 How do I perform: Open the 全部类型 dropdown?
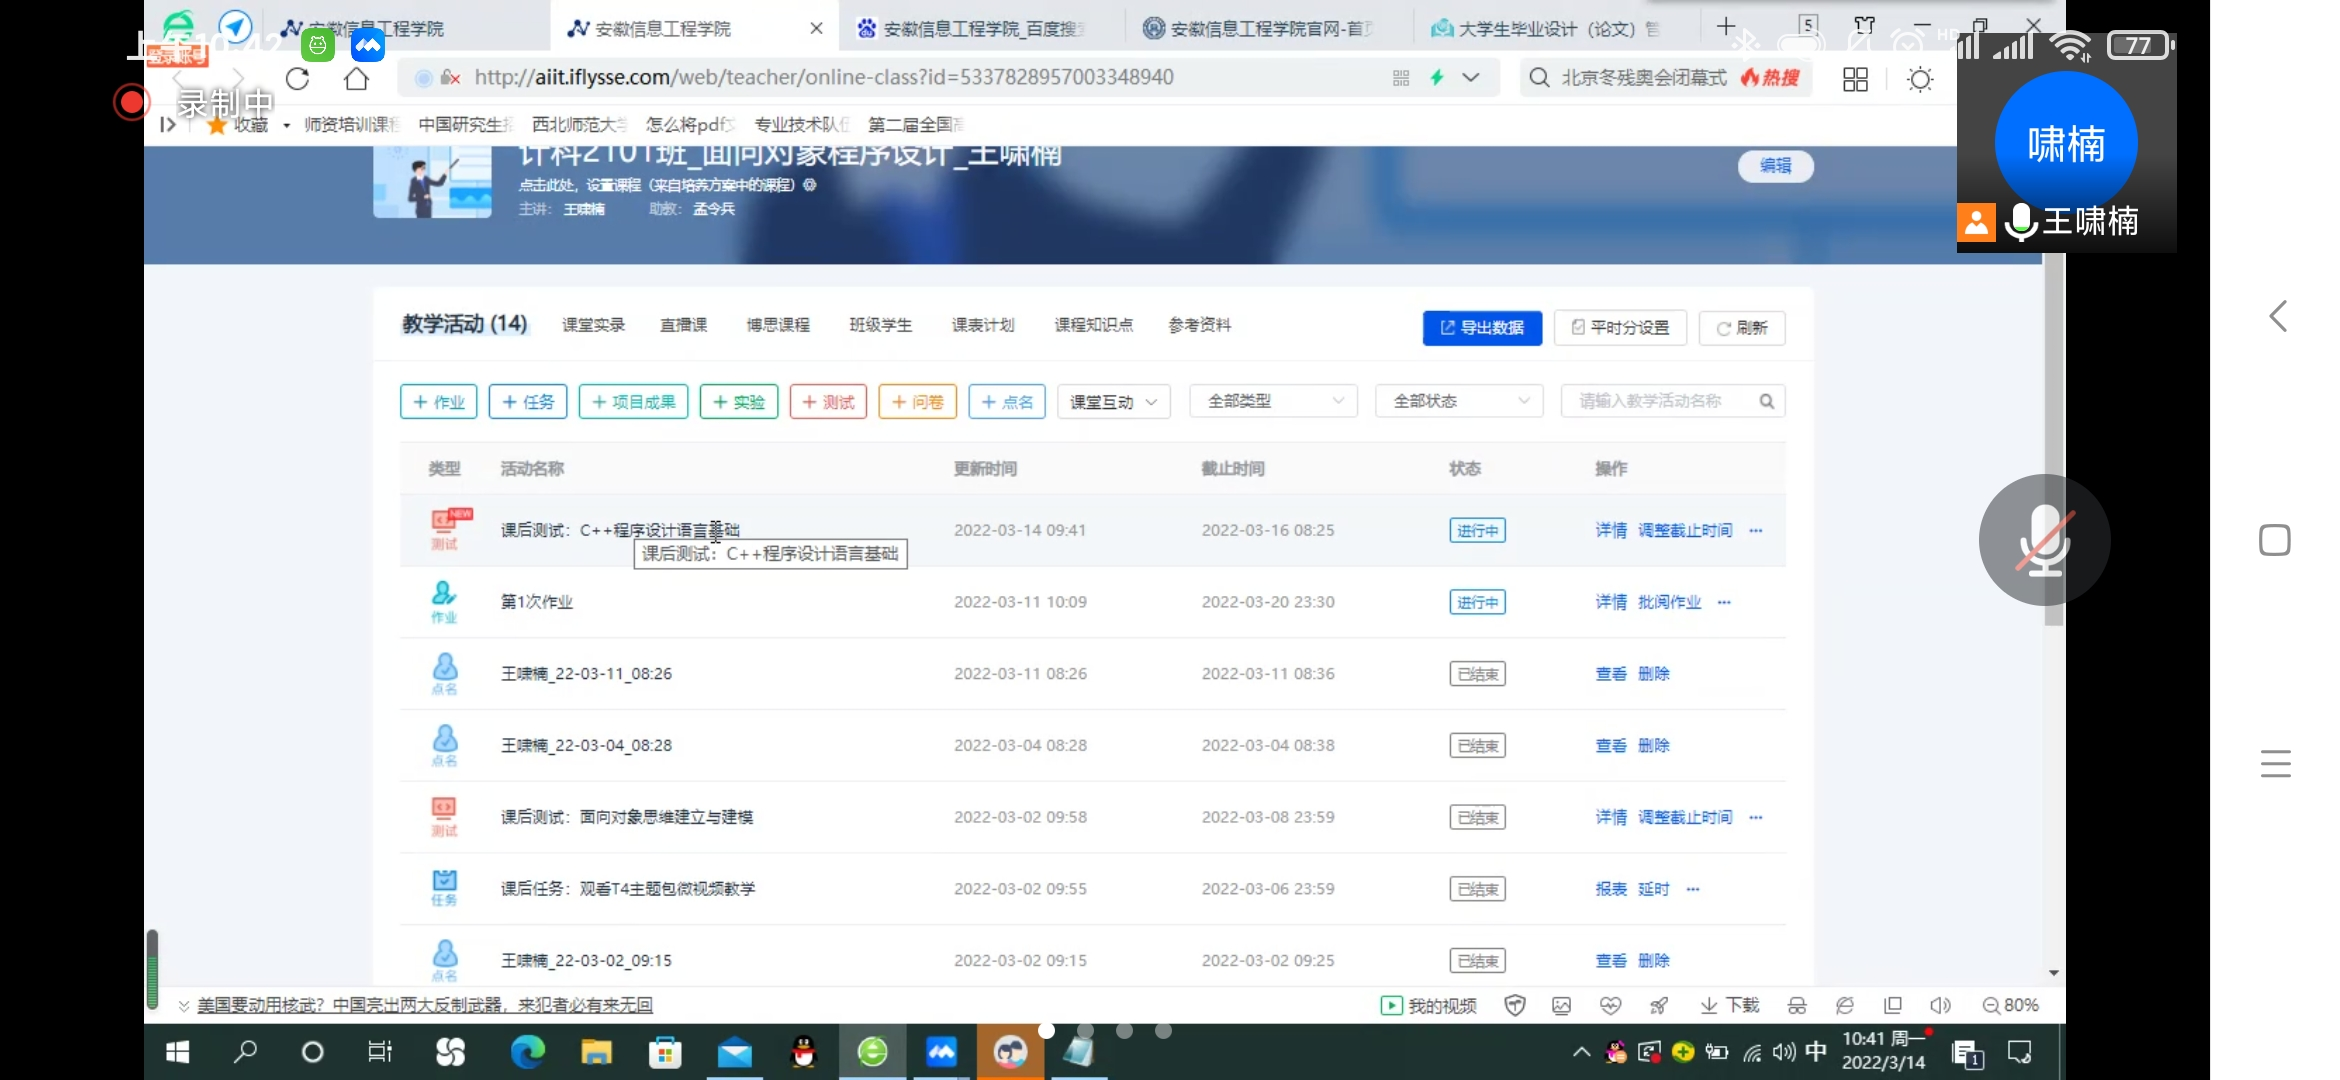point(1272,400)
